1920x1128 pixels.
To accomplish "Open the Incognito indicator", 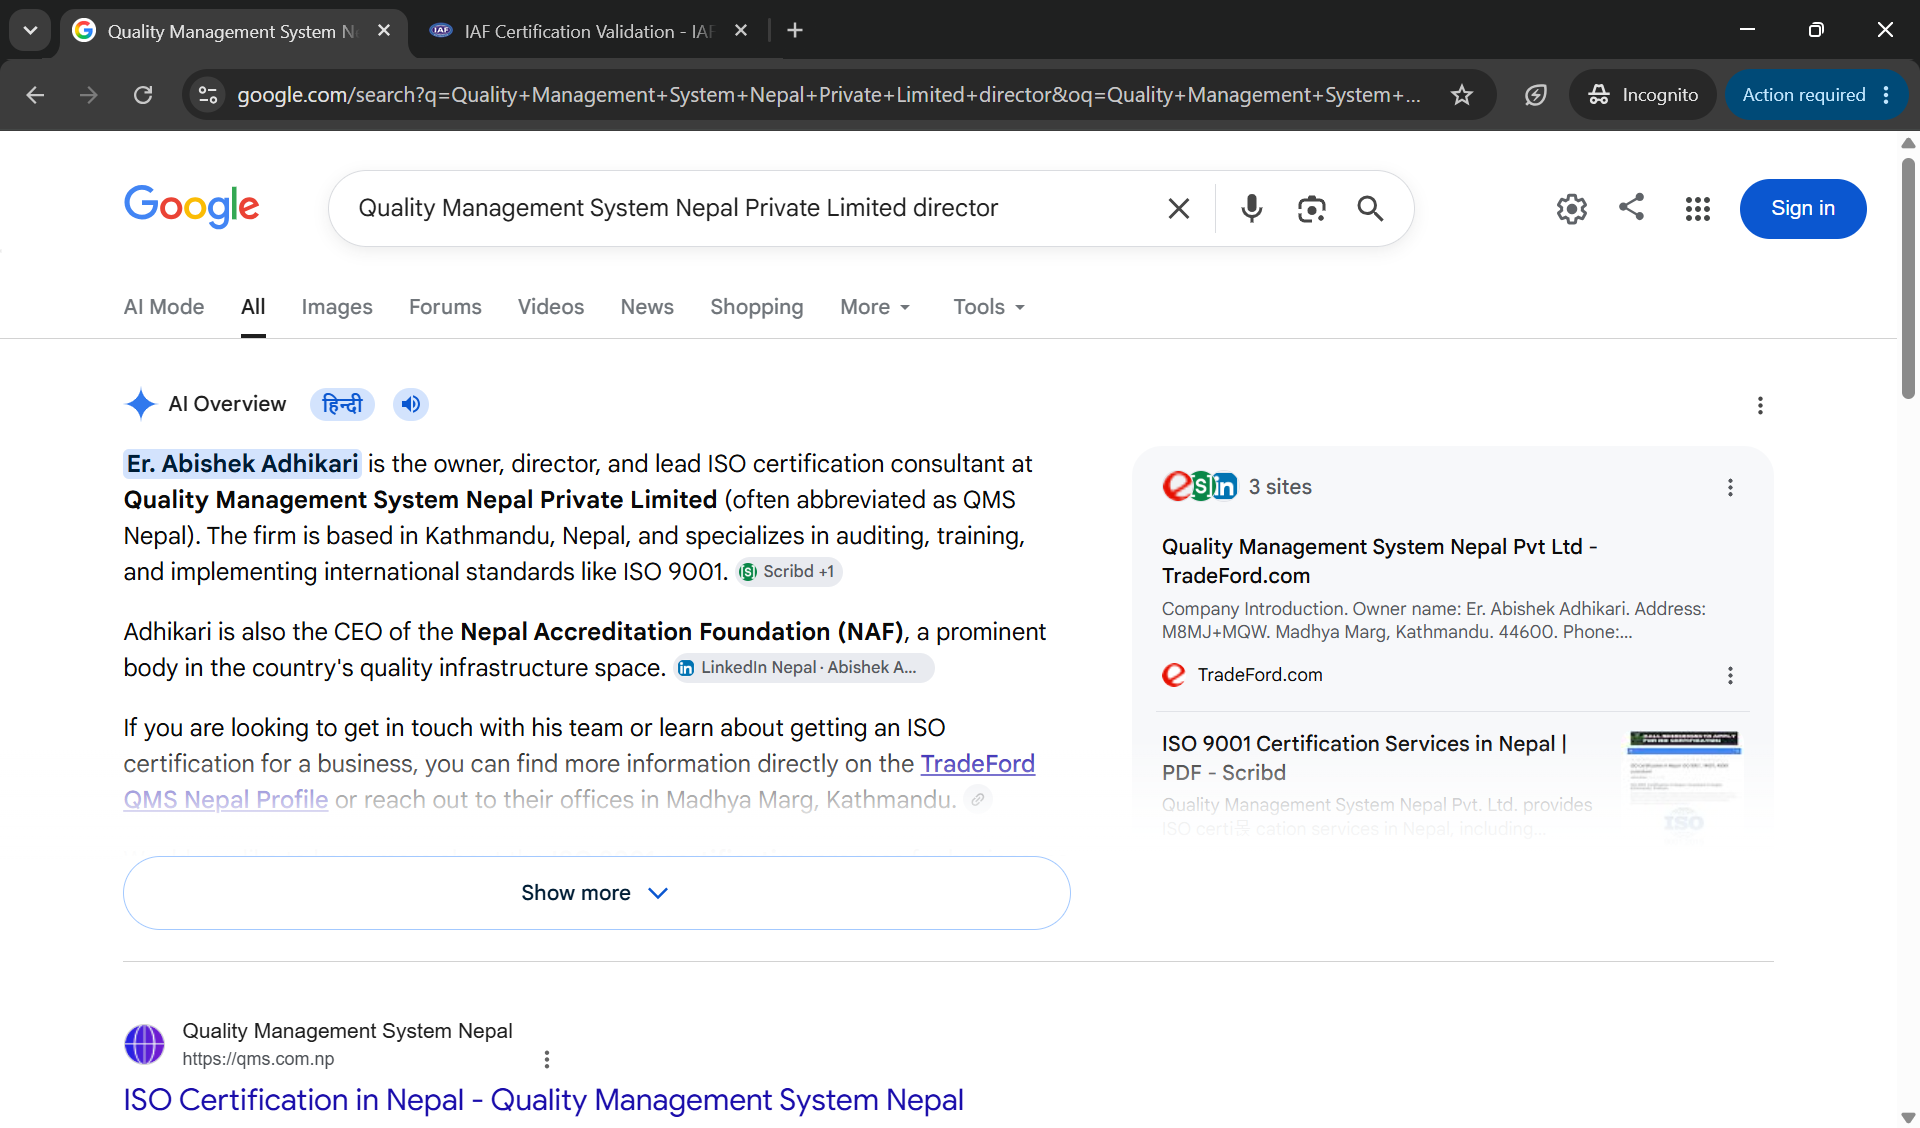I will point(1643,95).
